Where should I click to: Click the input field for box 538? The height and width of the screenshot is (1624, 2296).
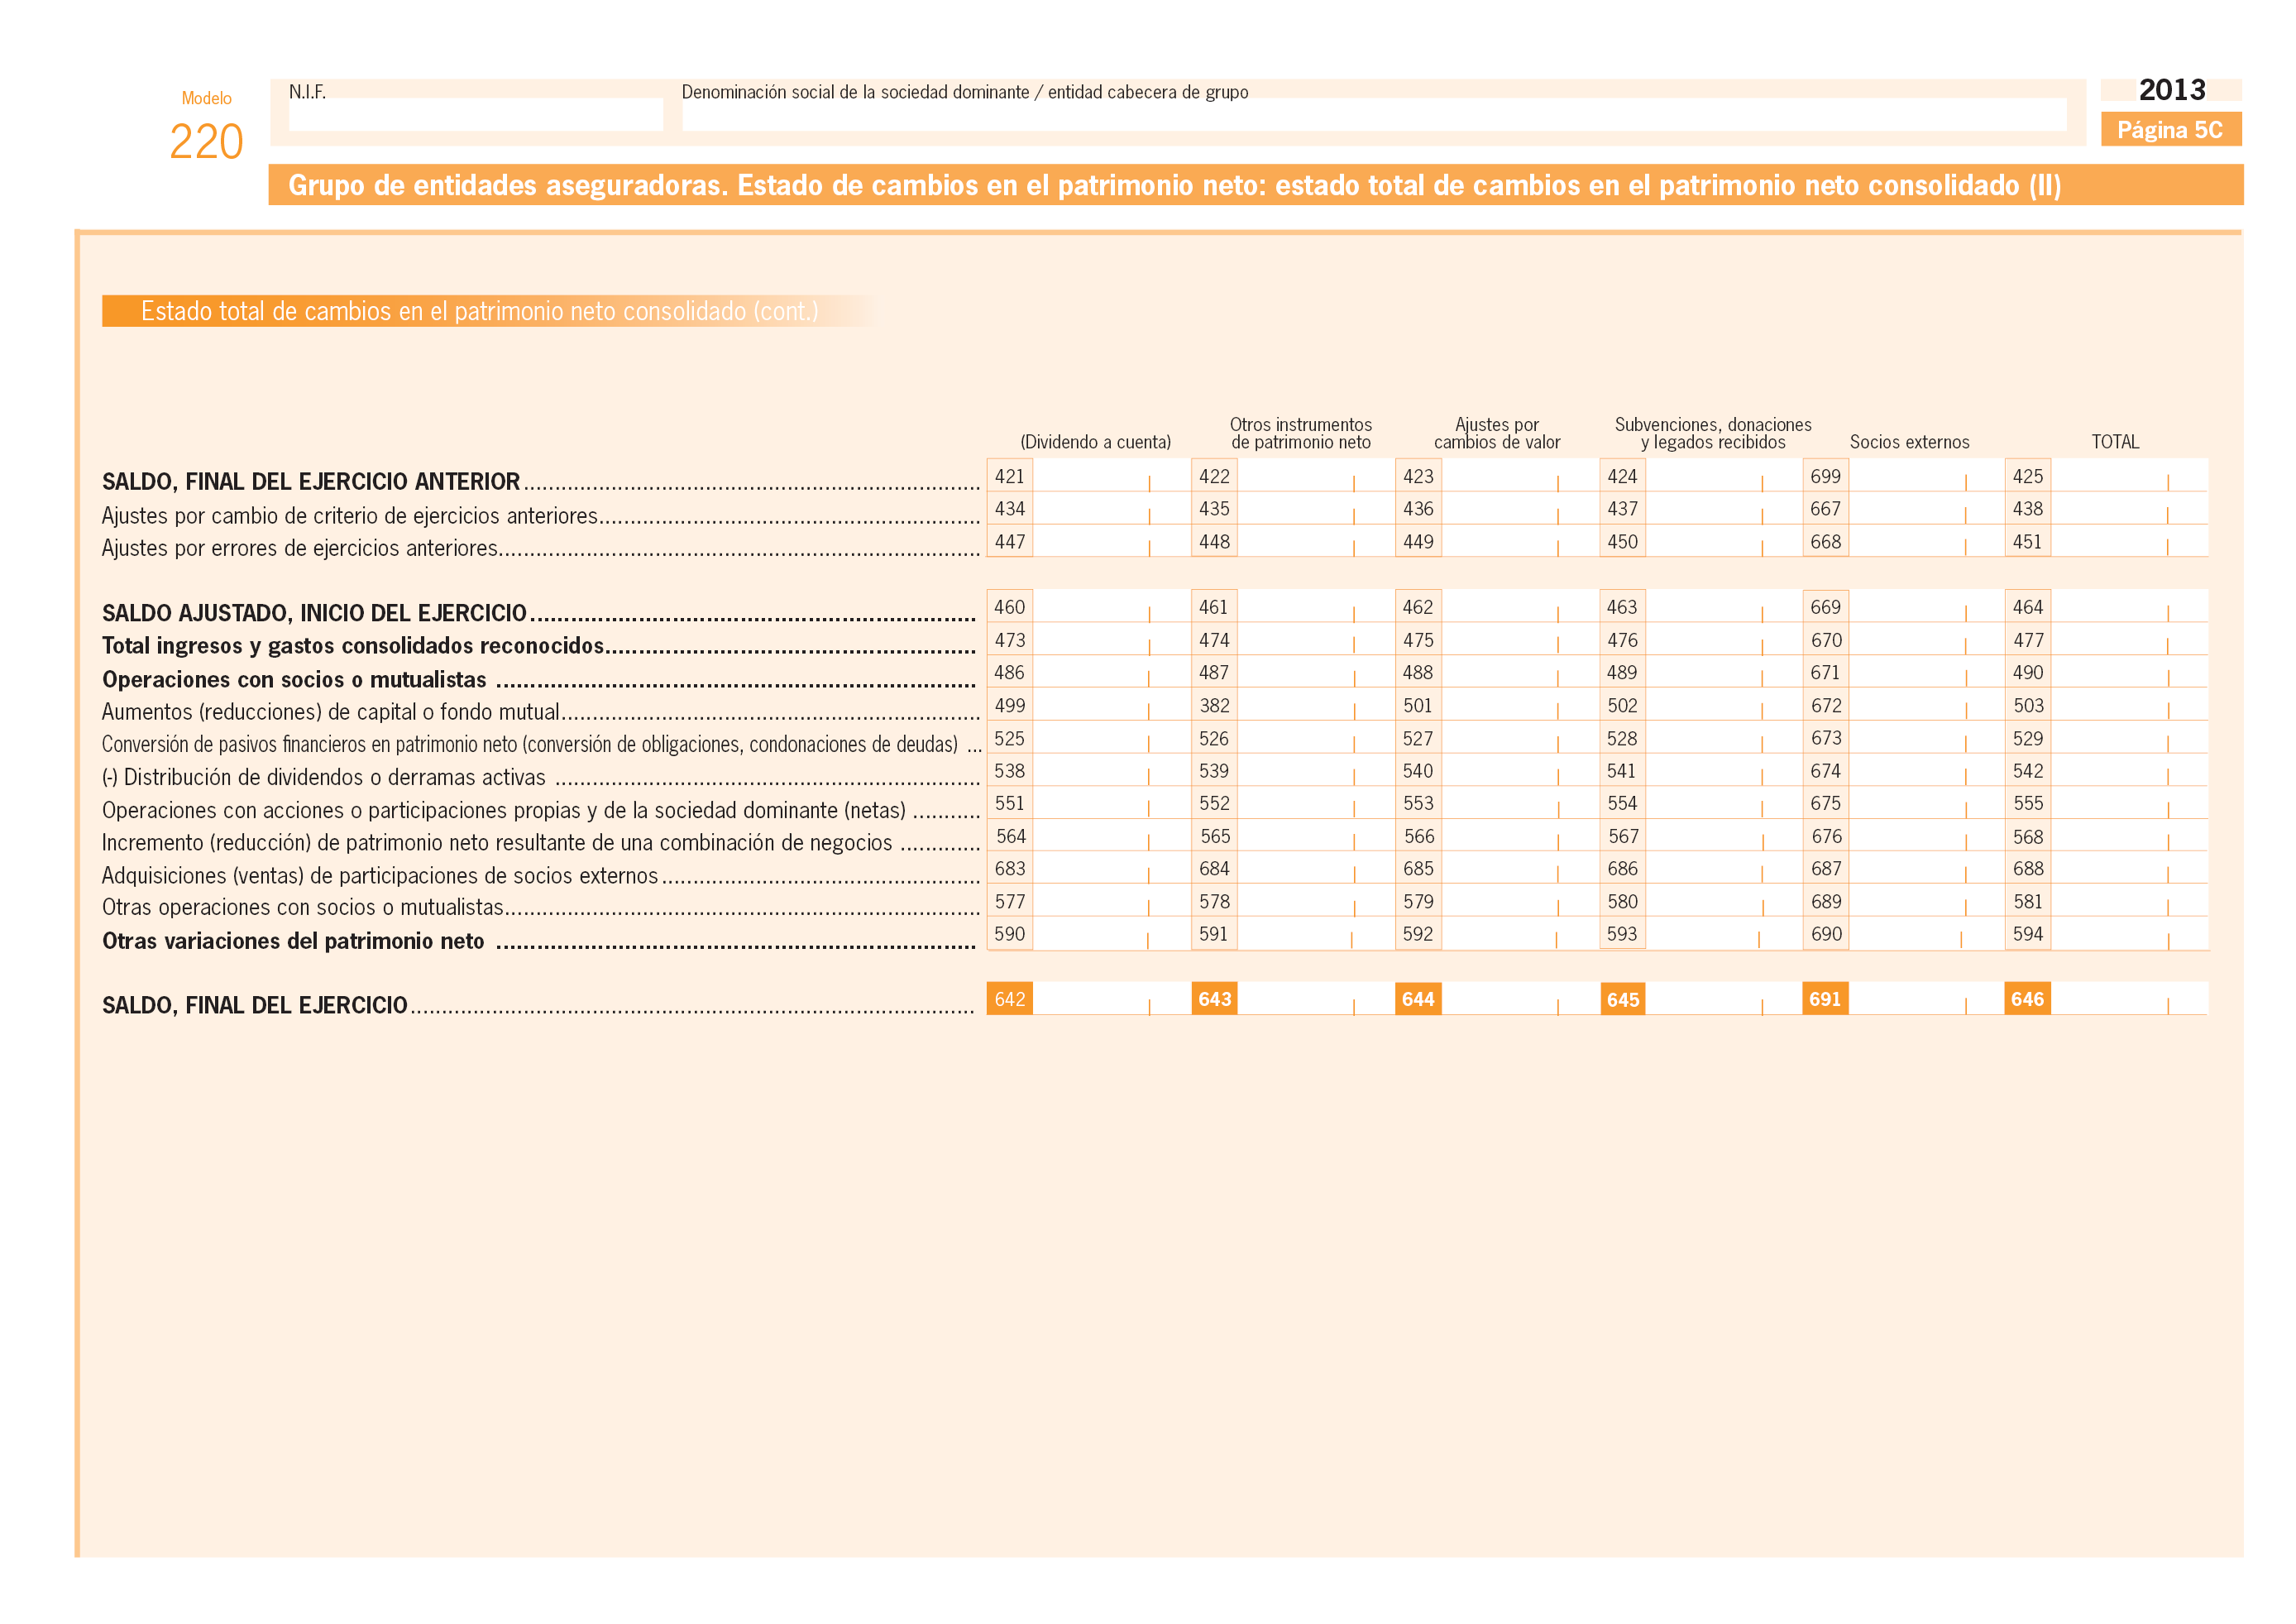(1111, 771)
